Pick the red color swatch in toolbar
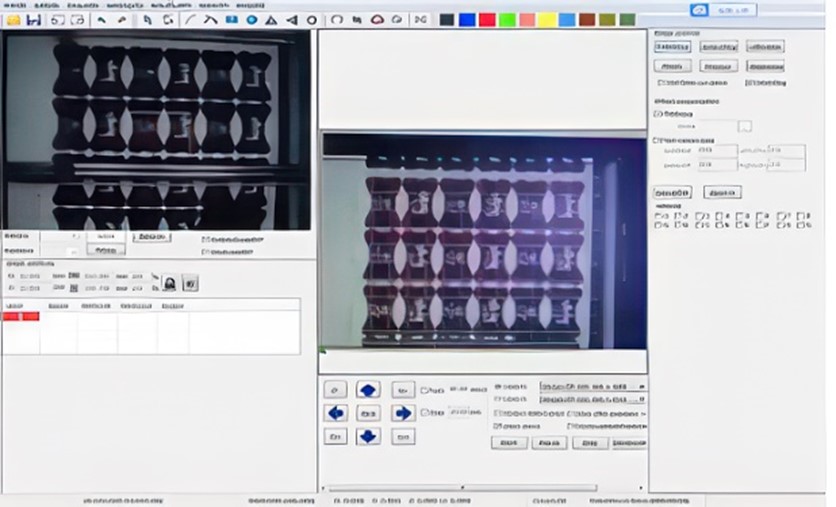The height and width of the screenshot is (507, 836). pos(487,20)
